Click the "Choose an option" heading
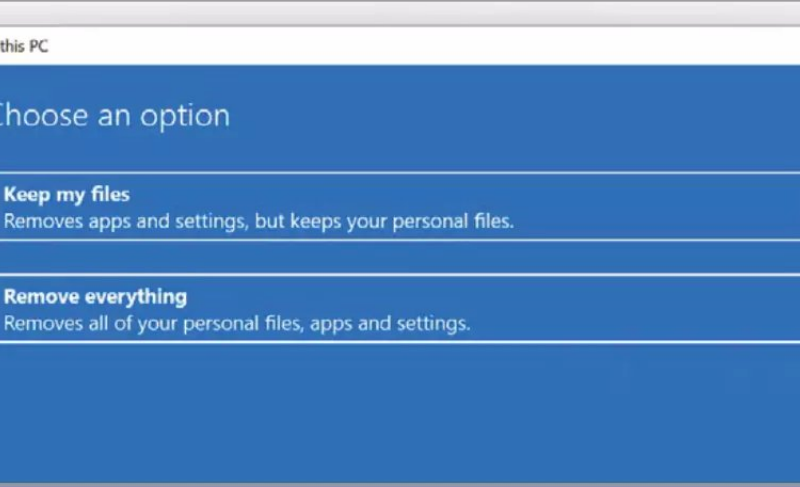Image resolution: width=800 pixels, height=487 pixels. pyautogui.click(x=113, y=115)
